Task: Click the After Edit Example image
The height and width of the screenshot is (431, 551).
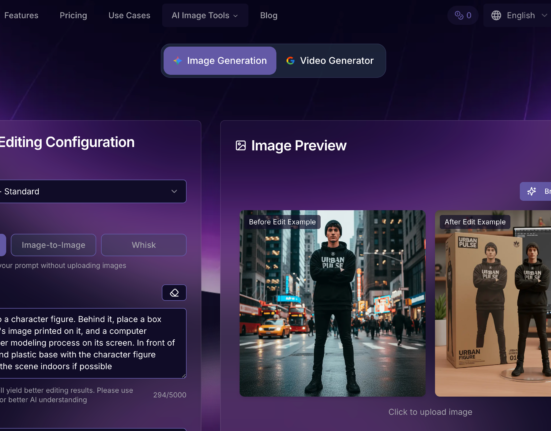Action: point(493,303)
